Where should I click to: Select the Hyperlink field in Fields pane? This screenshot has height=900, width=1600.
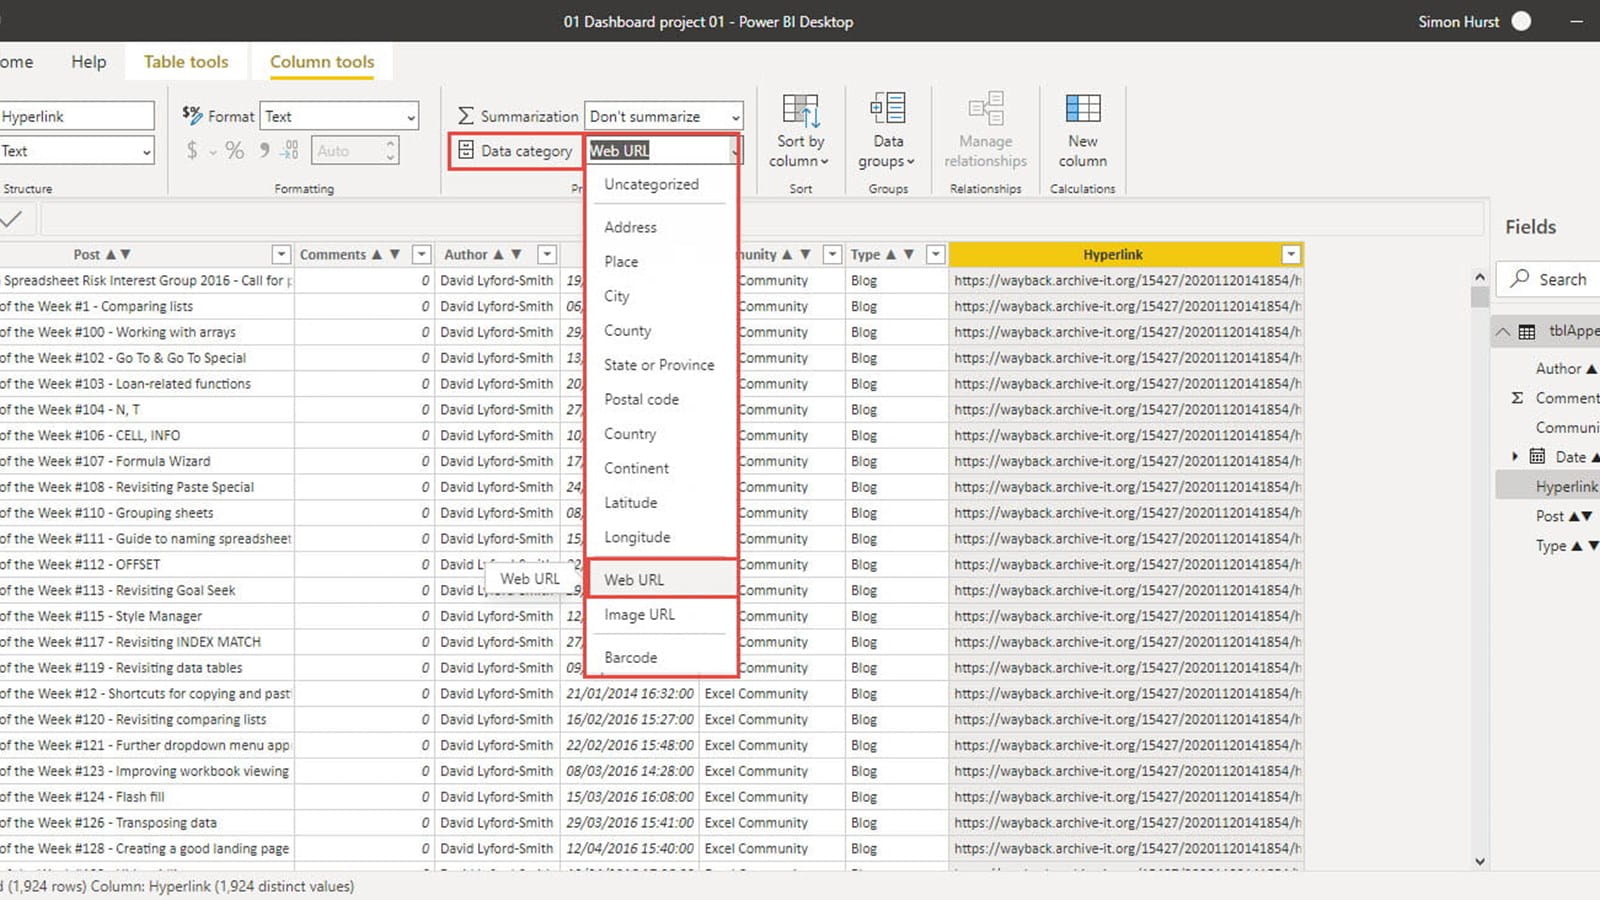click(x=1565, y=487)
